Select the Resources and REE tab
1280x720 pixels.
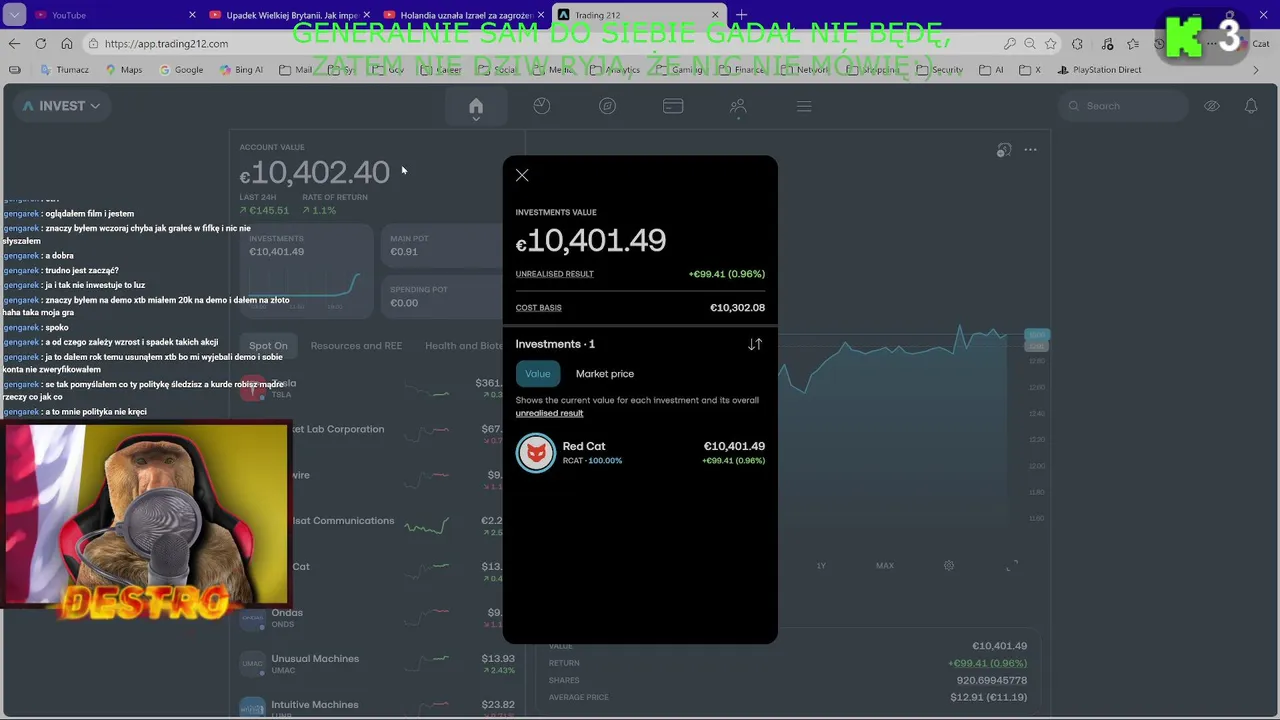click(x=356, y=346)
